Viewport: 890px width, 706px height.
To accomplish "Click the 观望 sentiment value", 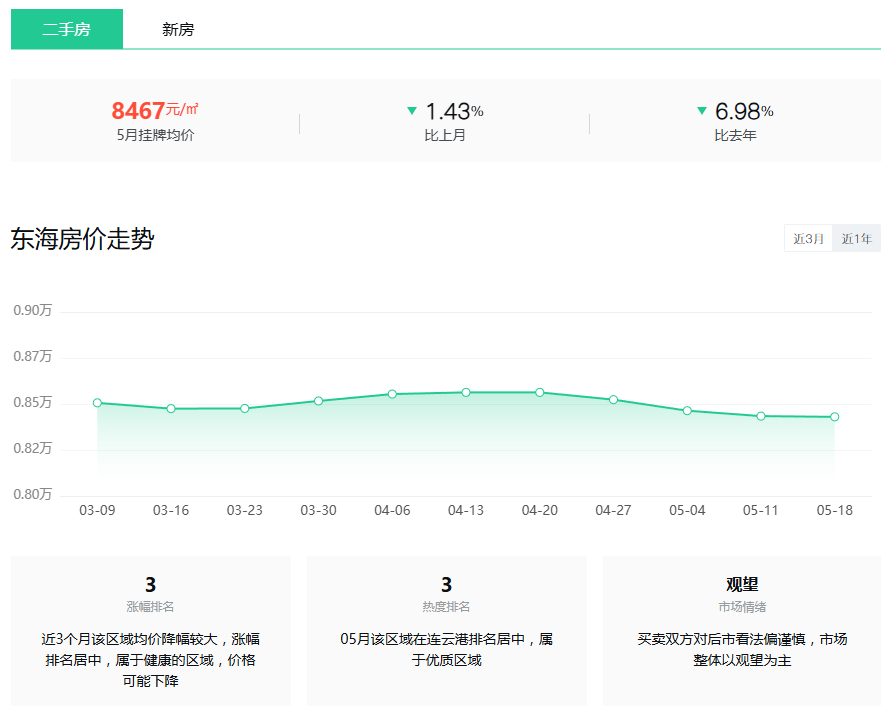I will point(742,584).
